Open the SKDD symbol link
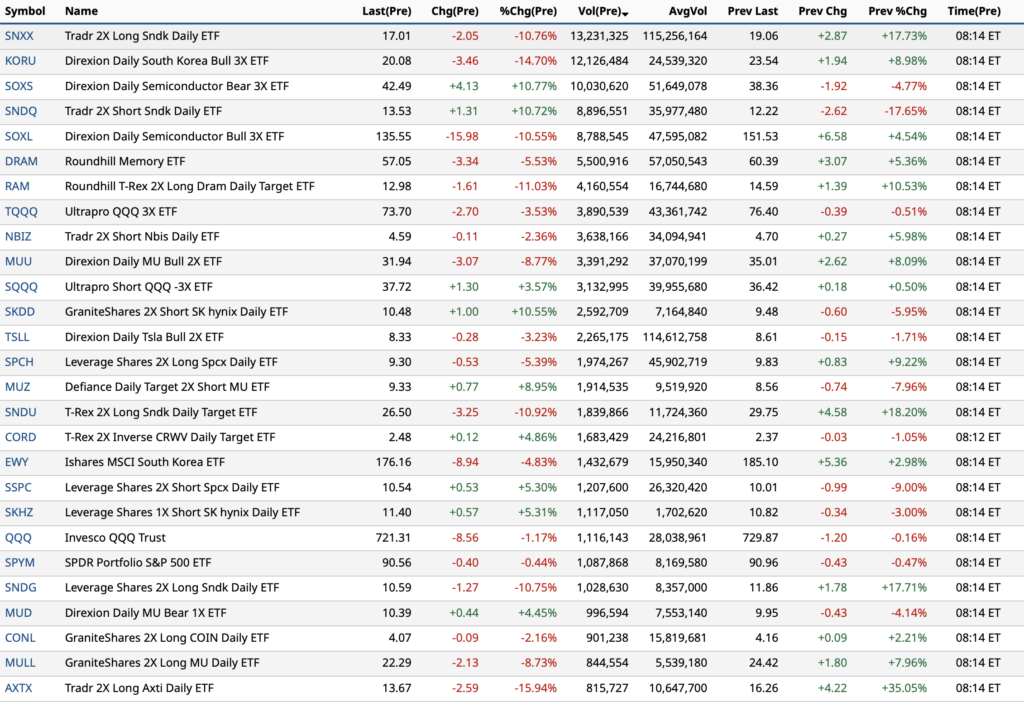1024x702 pixels. (20, 311)
